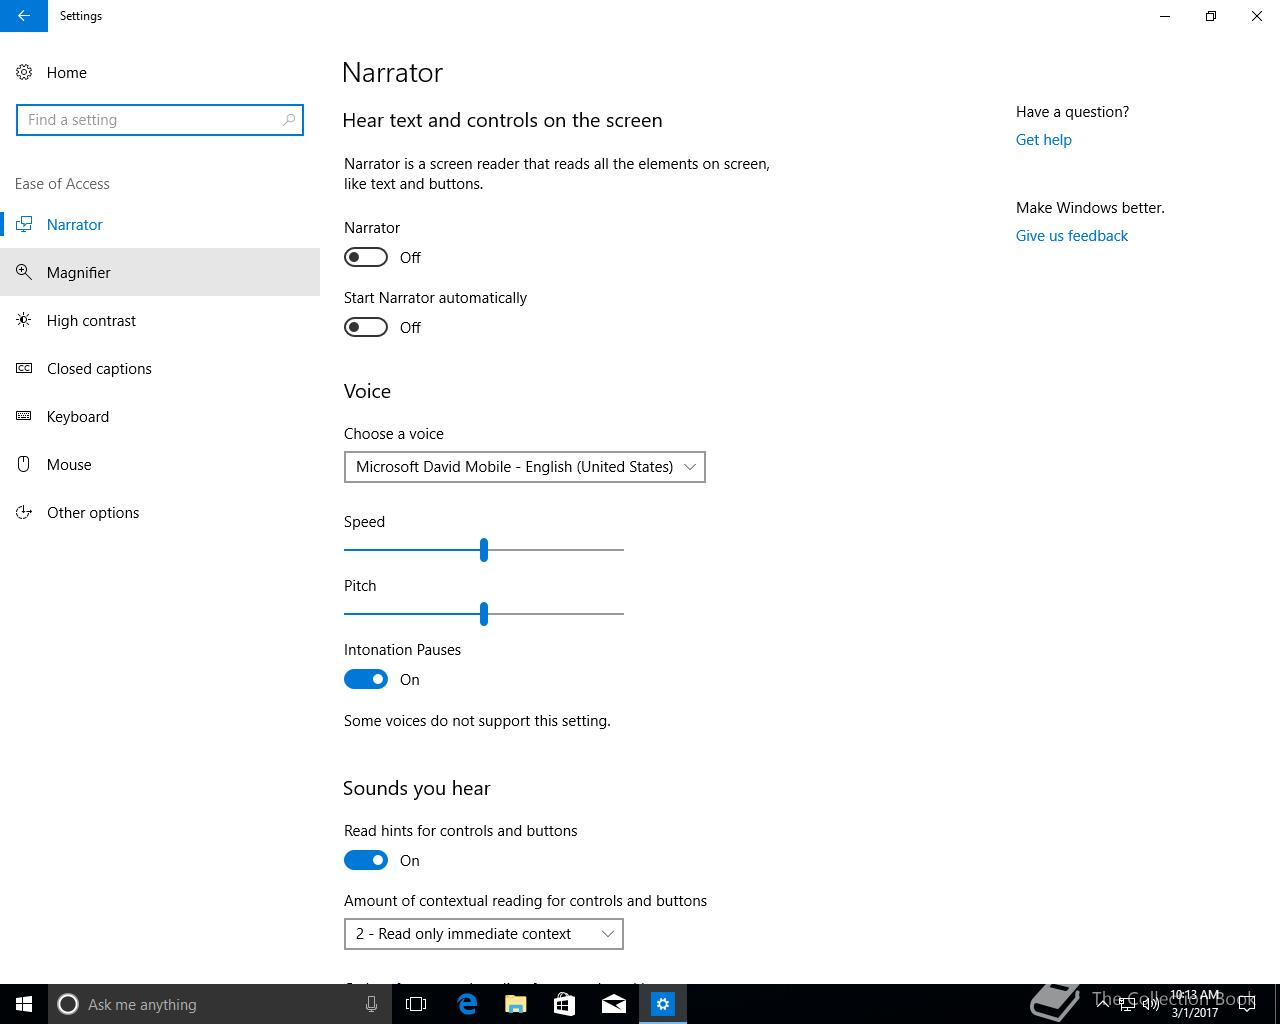Enable Start Narrator automatically toggle
Screen dimensions: 1280x1024
point(366,327)
